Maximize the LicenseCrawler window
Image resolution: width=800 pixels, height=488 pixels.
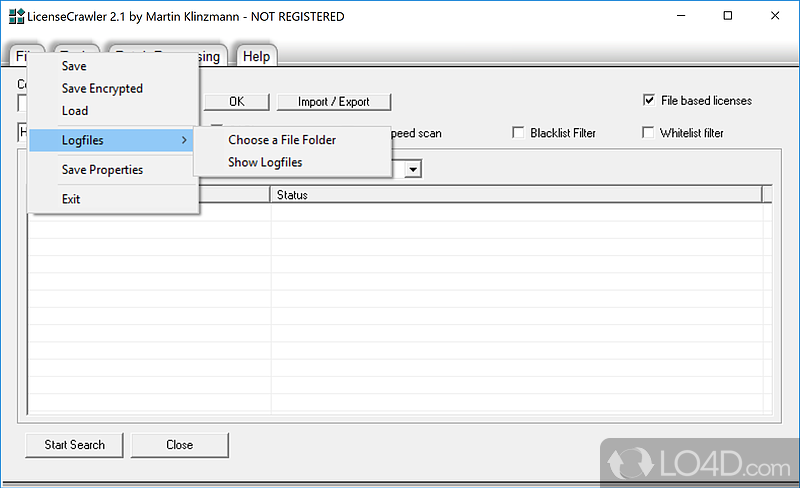728,16
